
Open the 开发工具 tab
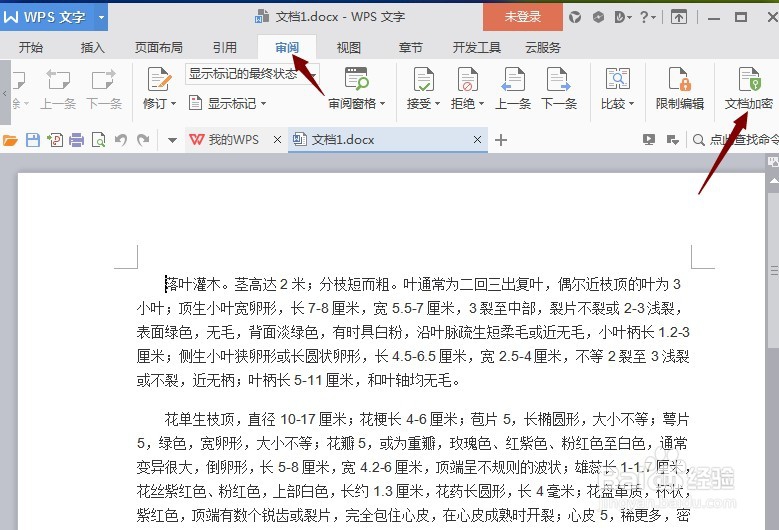476,48
